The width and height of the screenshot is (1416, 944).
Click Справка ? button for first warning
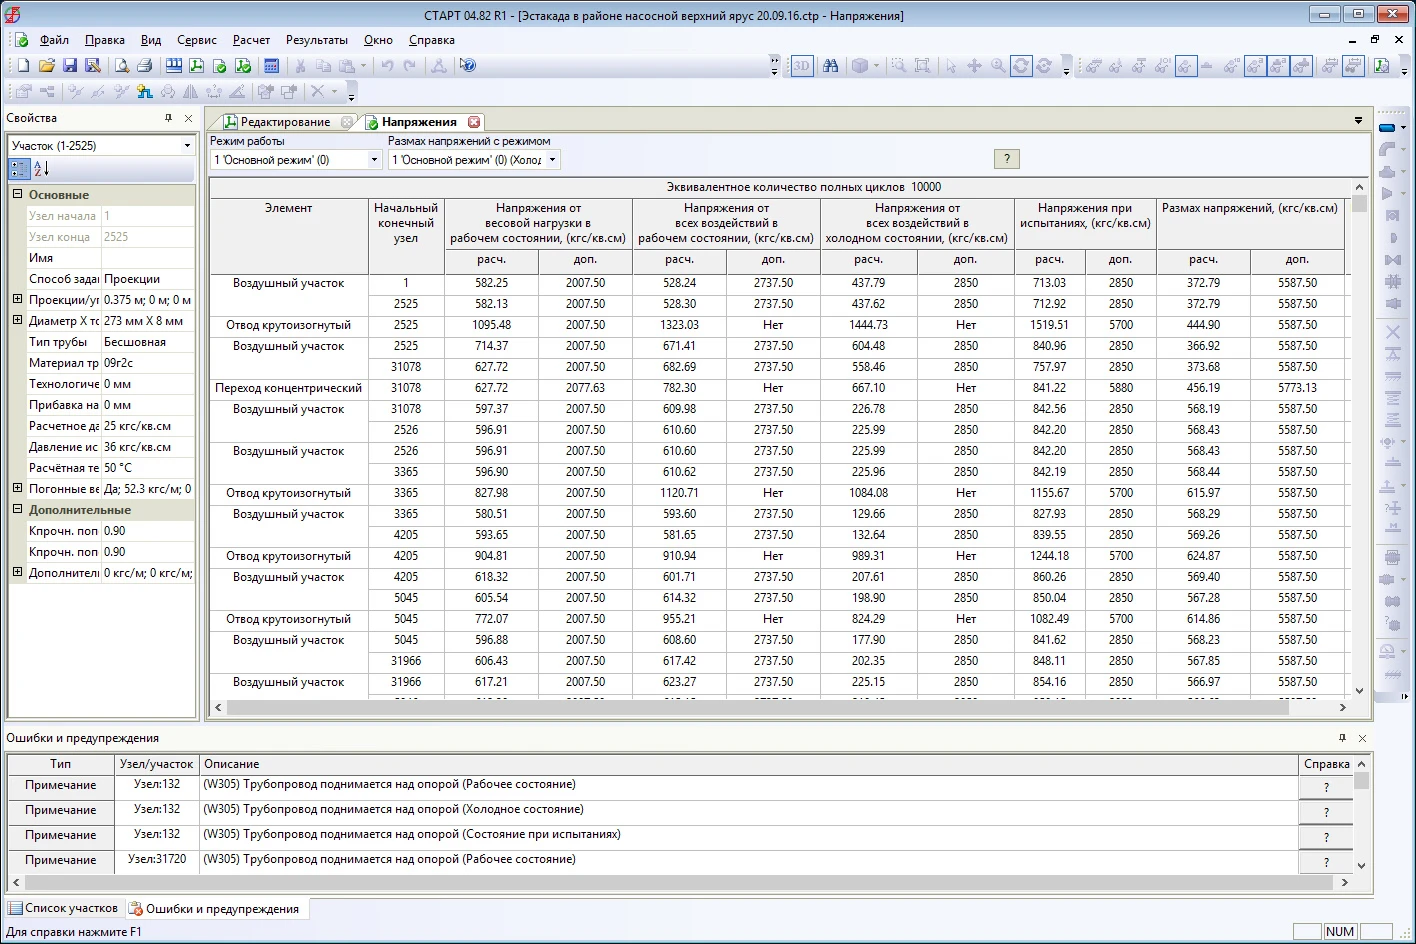pos(1325,787)
